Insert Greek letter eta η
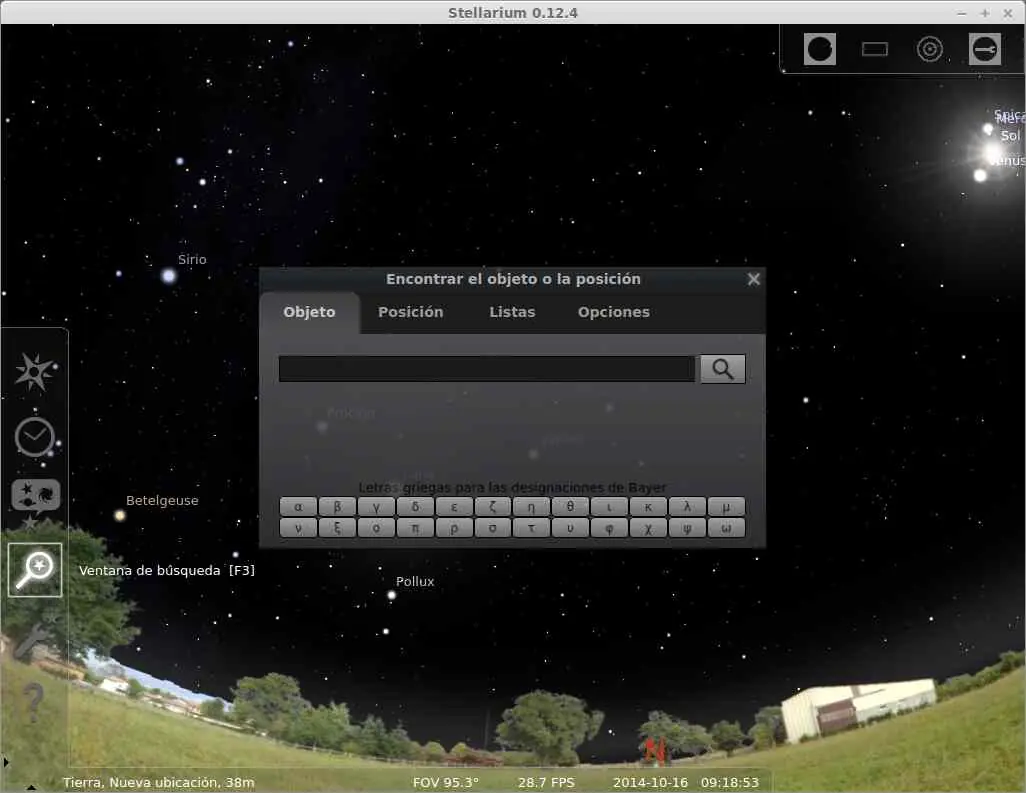The width and height of the screenshot is (1026, 793). click(x=531, y=506)
